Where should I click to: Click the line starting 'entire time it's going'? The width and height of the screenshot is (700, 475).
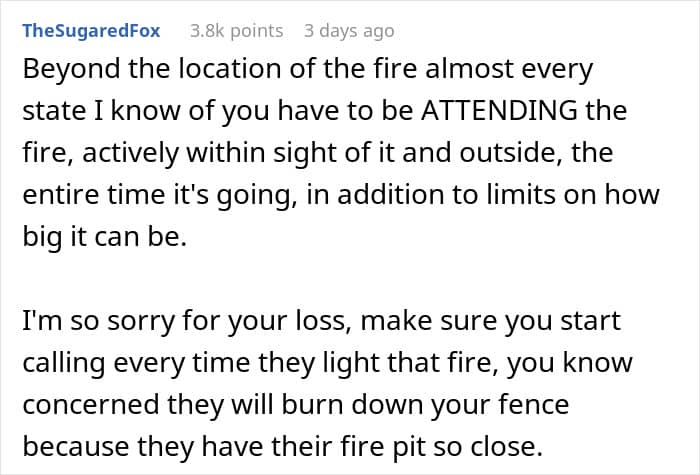pyautogui.click(x=340, y=192)
